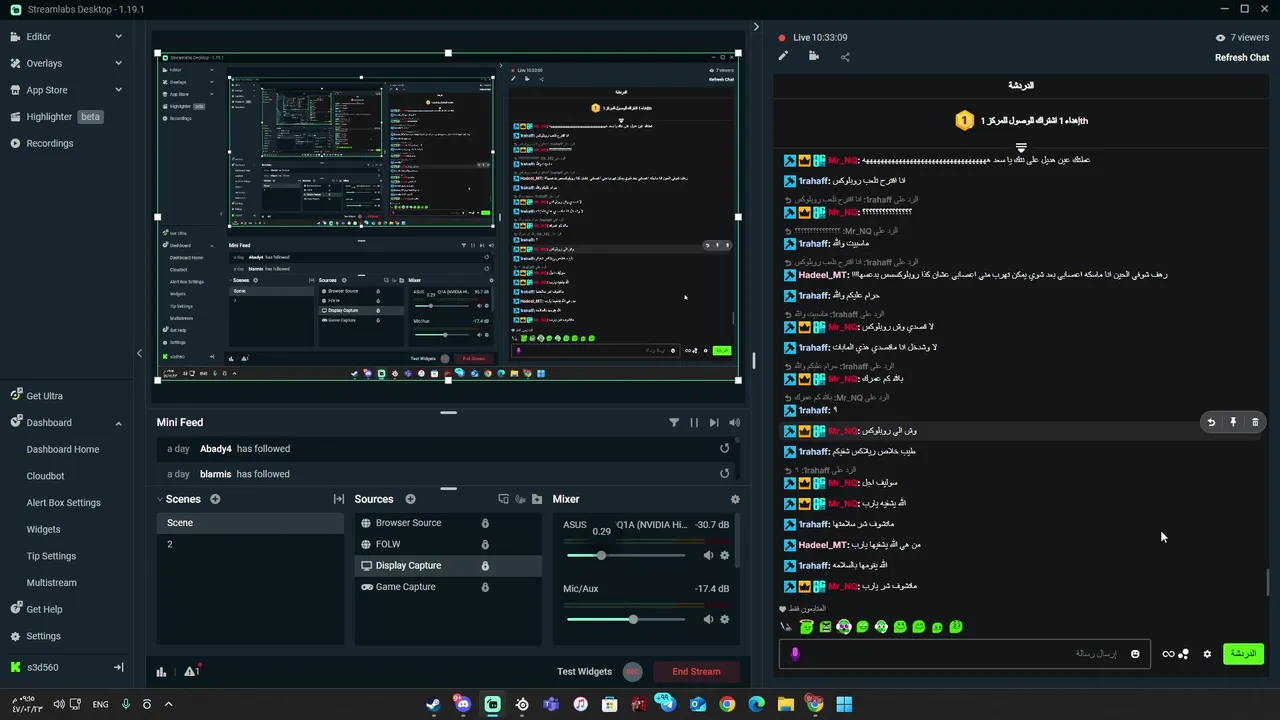
Task: Filter the Mini Feed events
Action: click(x=674, y=423)
